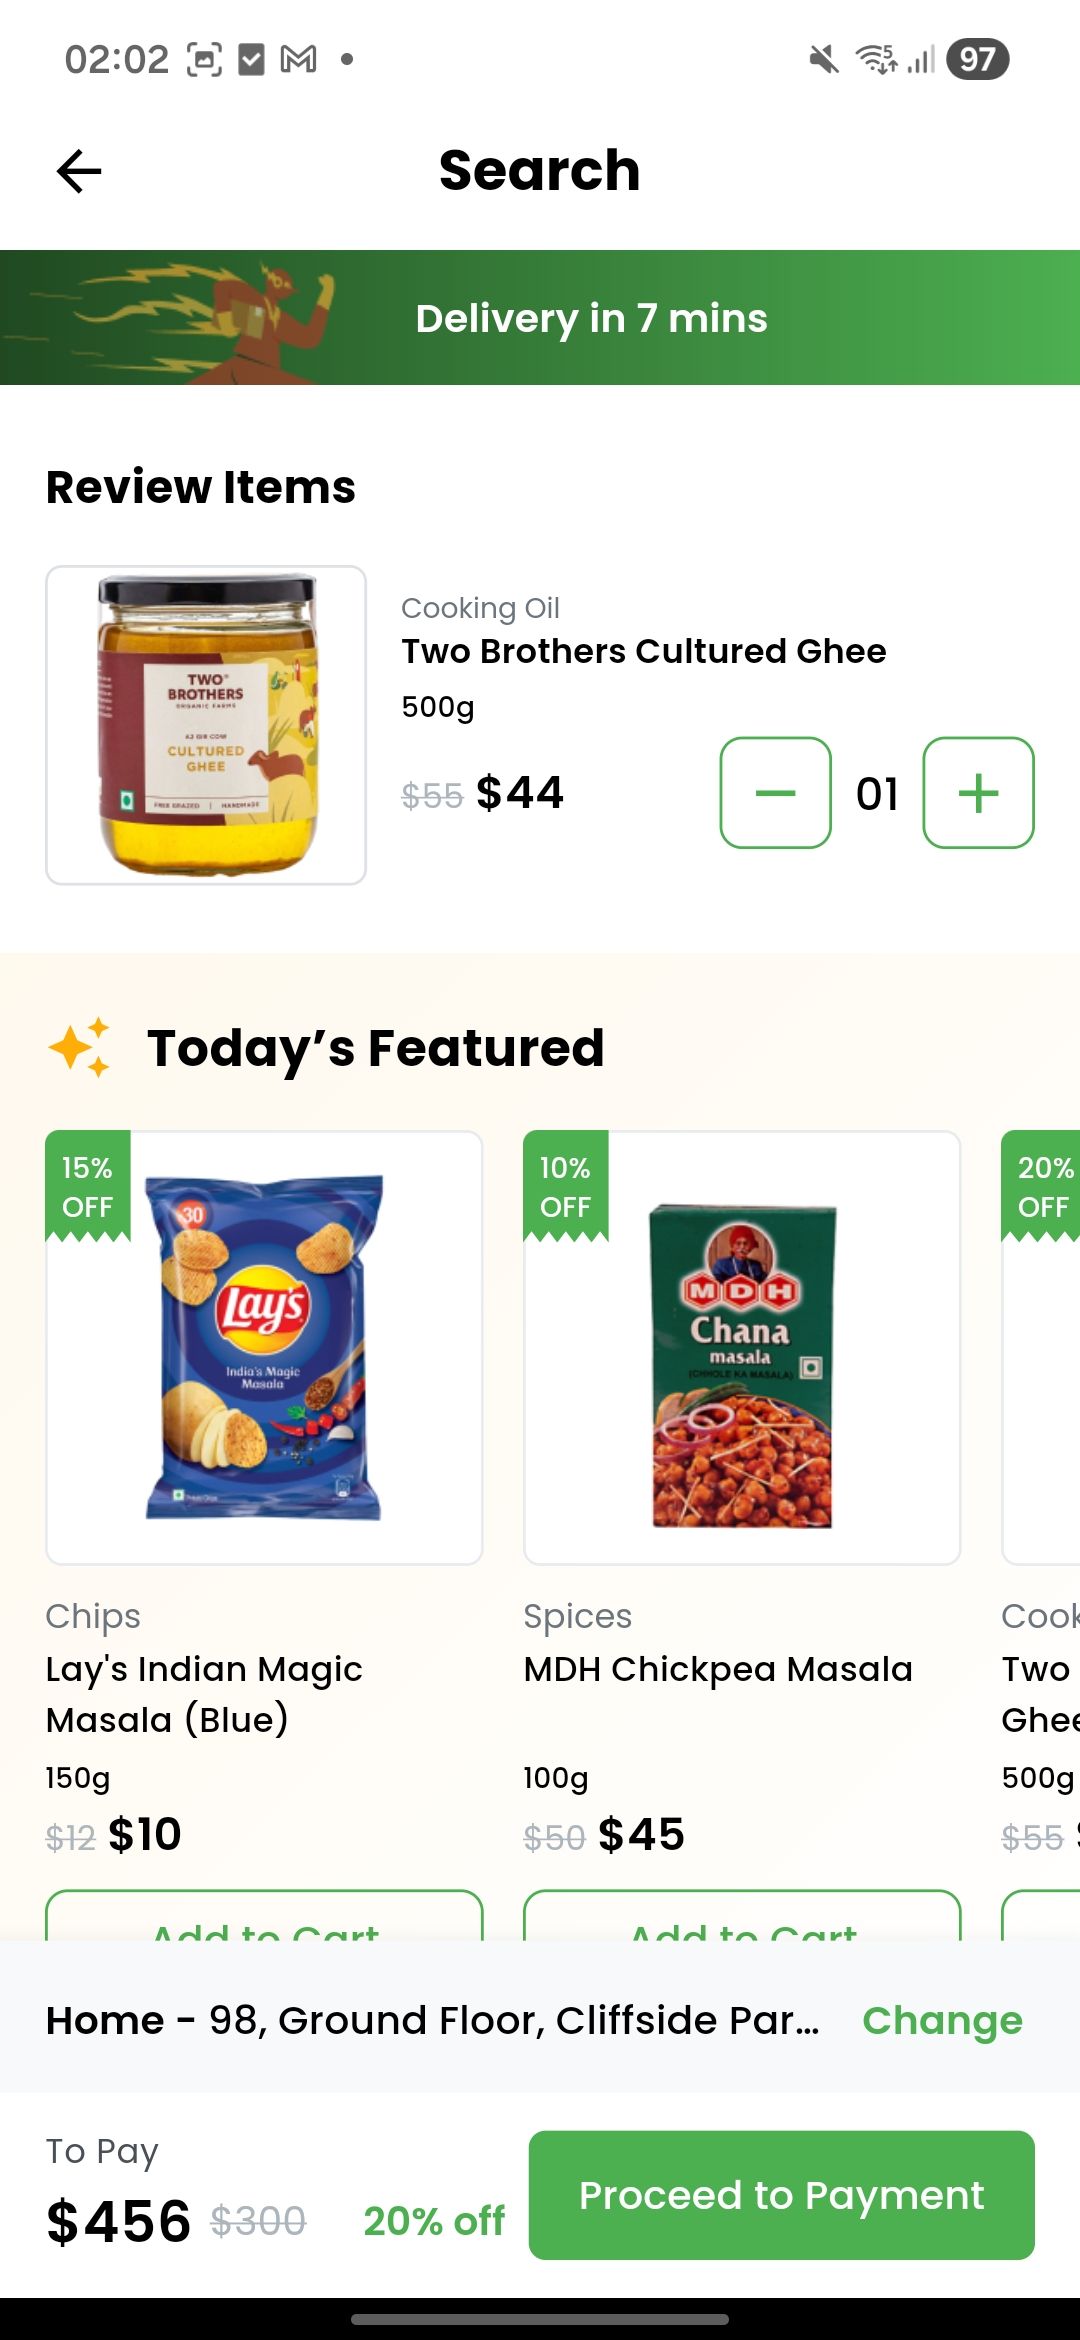
Task: Tap the Home delivery address text
Action: 432,2020
